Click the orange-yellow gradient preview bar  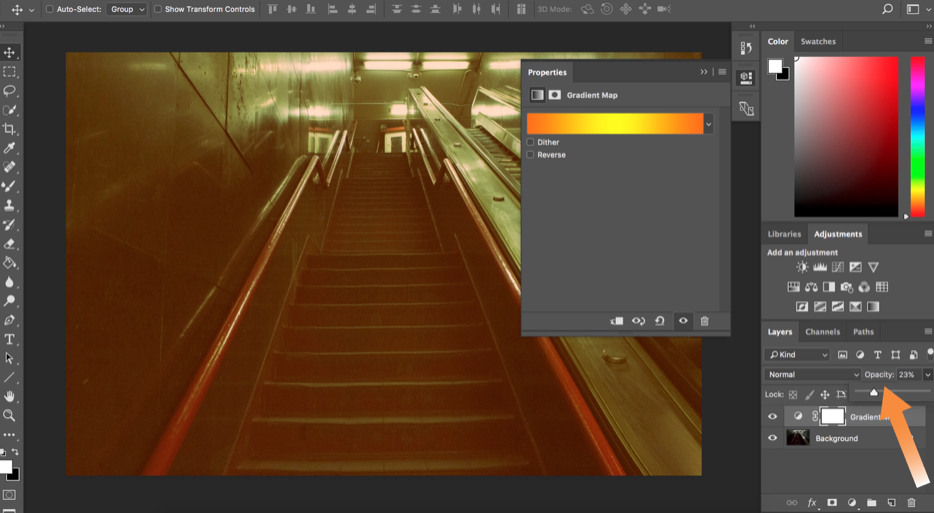pyautogui.click(x=615, y=124)
